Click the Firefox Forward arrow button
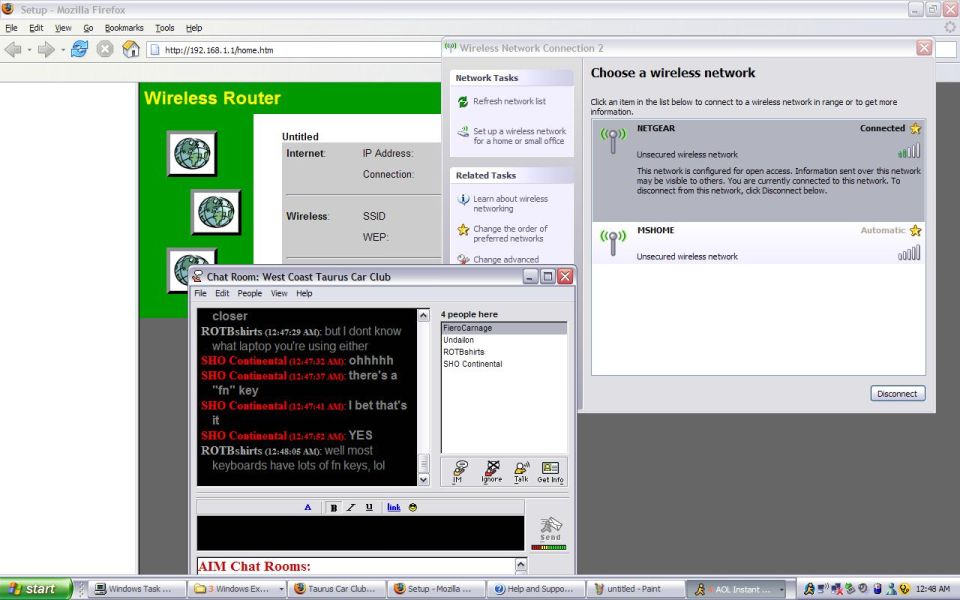The image size is (960, 600). (46, 50)
